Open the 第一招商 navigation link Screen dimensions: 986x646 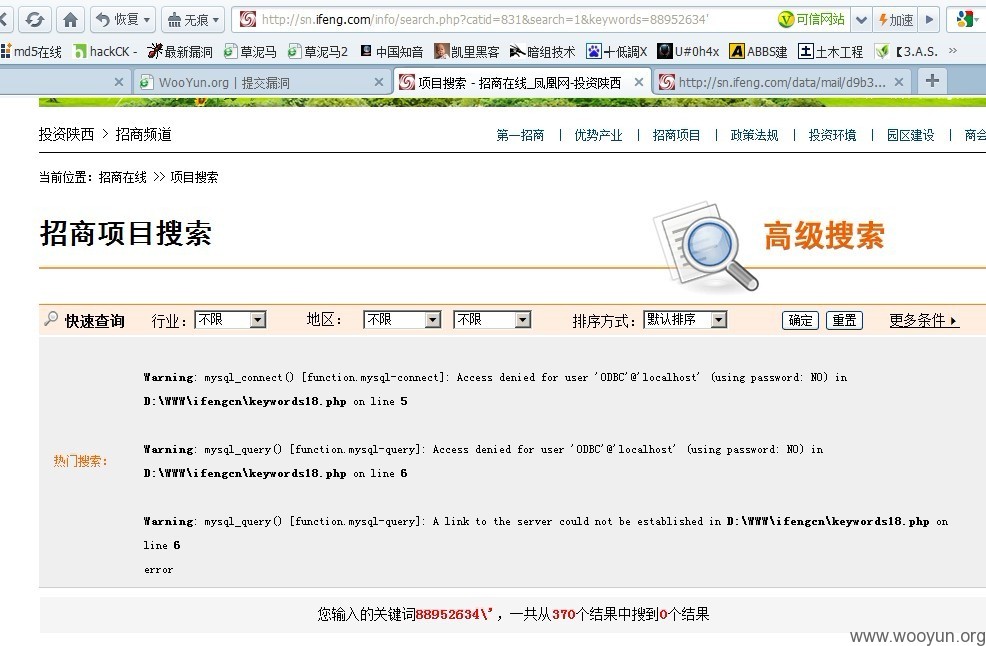tap(520, 135)
